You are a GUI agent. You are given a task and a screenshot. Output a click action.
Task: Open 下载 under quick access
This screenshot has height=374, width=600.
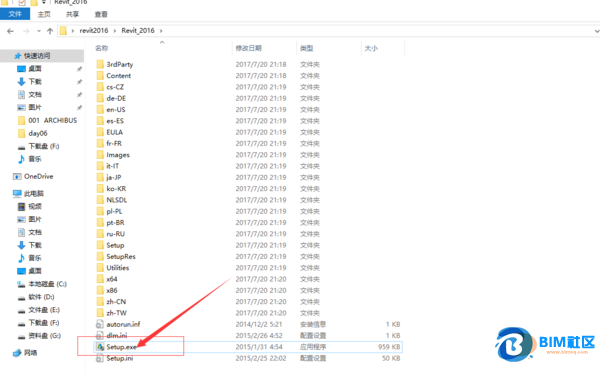point(35,82)
